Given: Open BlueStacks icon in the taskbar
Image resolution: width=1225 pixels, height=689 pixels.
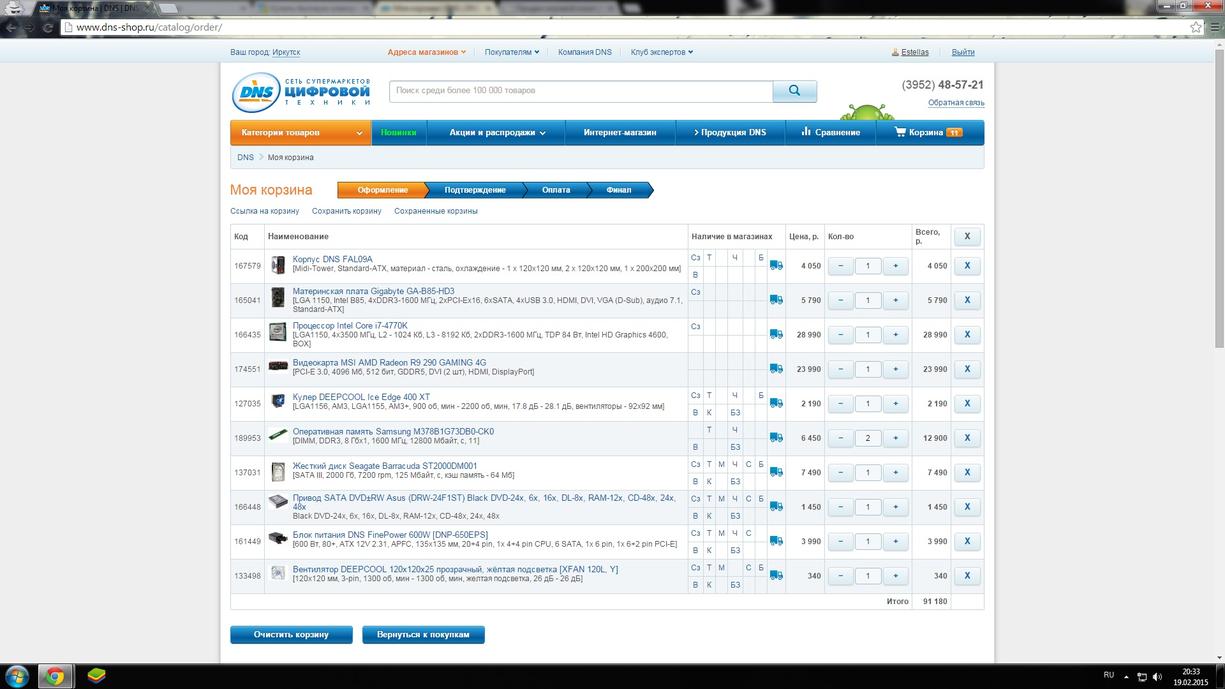Looking at the screenshot, I should click(97, 676).
